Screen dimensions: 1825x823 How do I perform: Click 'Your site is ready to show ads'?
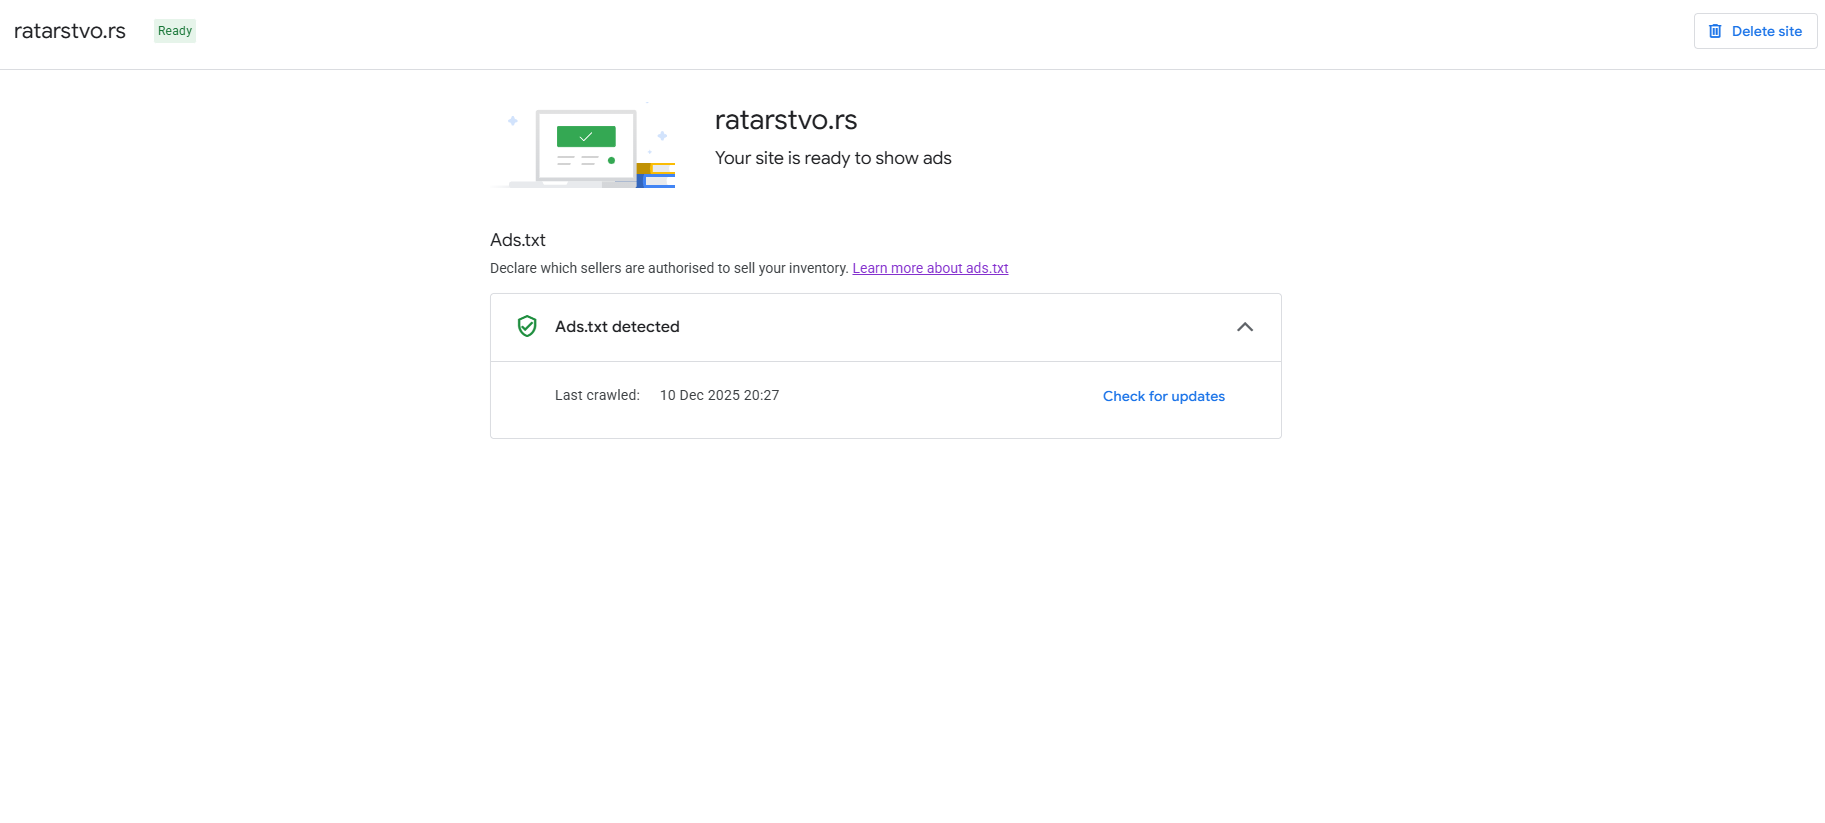[833, 158]
